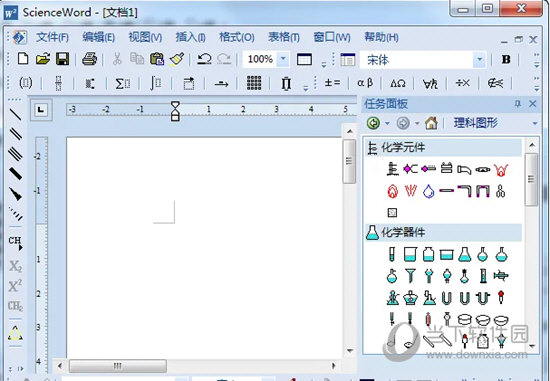Image resolution: width=550 pixels, height=381 pixels.
Task: Go back in the task panel
Action: [x=373, y=123]
